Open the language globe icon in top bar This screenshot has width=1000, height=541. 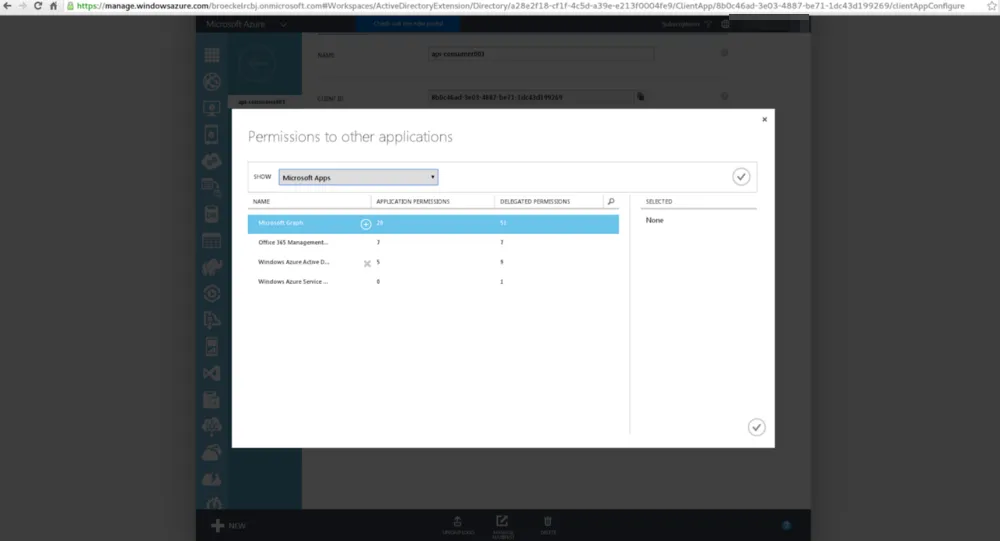coord(725,24)
